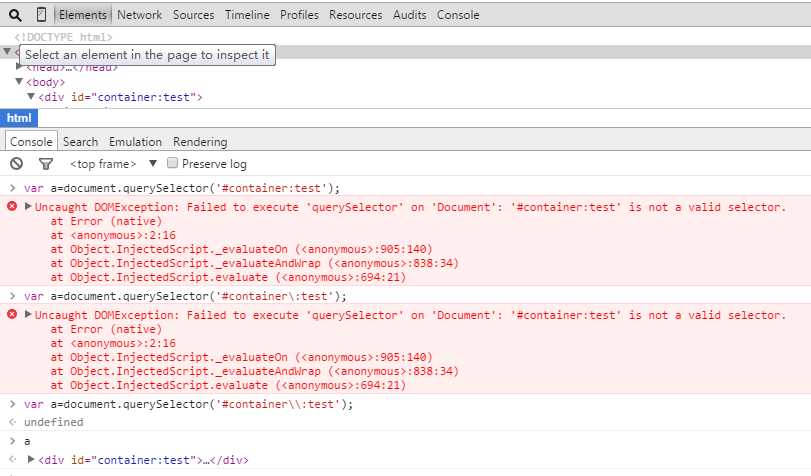Screen dimensions: 811x476
Task: Toggle the device mode phone icon
Action: (41, 15)
